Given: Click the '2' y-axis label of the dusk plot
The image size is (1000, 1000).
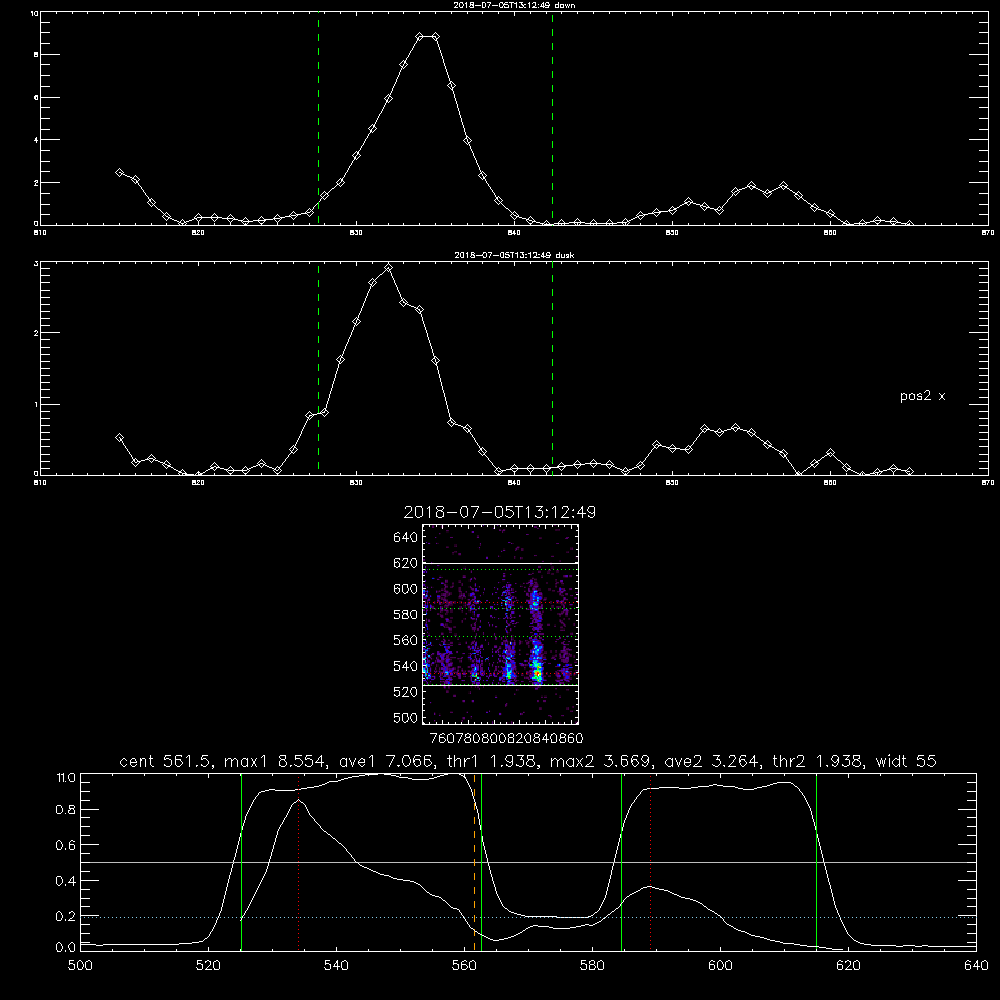Looking at the screenshot, I should coord(36,333).
